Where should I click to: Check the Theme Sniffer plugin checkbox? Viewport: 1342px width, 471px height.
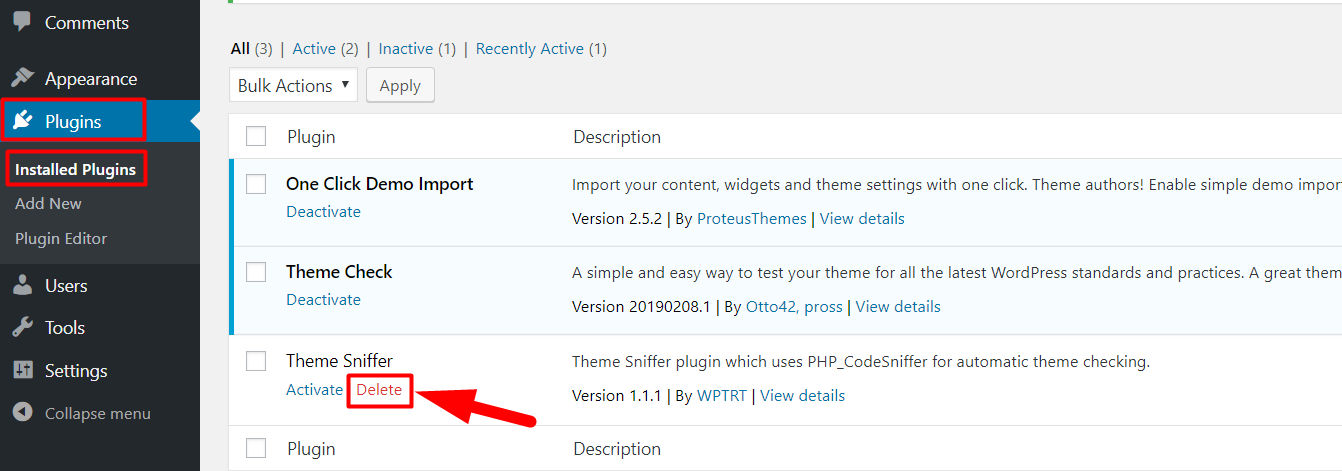(x=257, y=361)
